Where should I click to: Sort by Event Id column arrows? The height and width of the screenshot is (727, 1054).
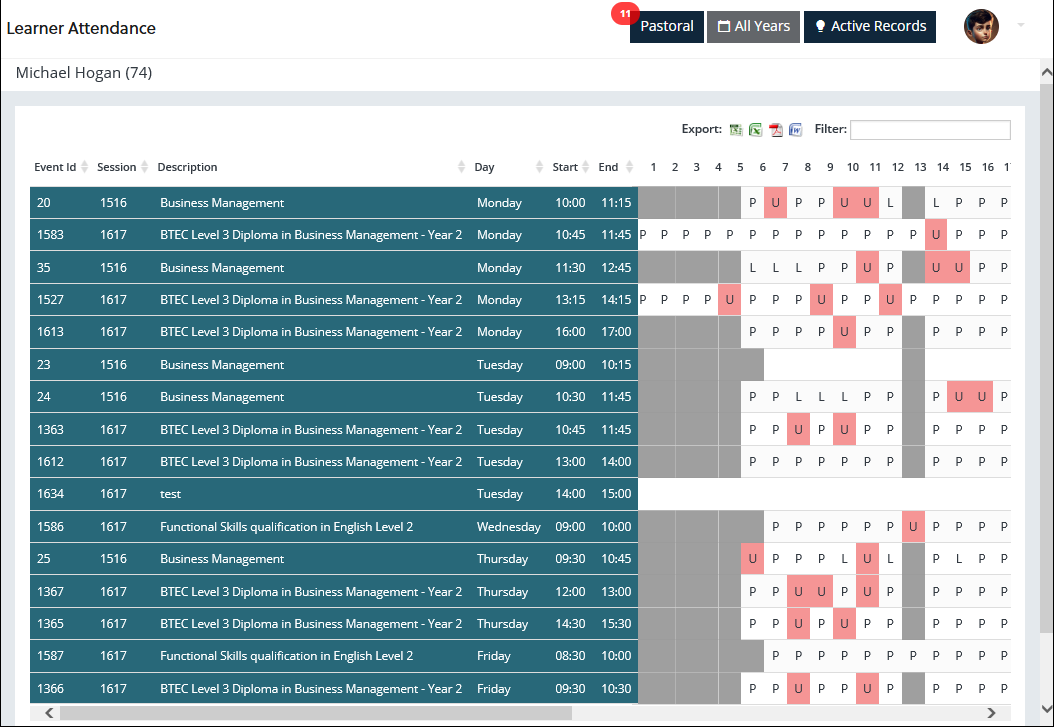click(85, 167)
